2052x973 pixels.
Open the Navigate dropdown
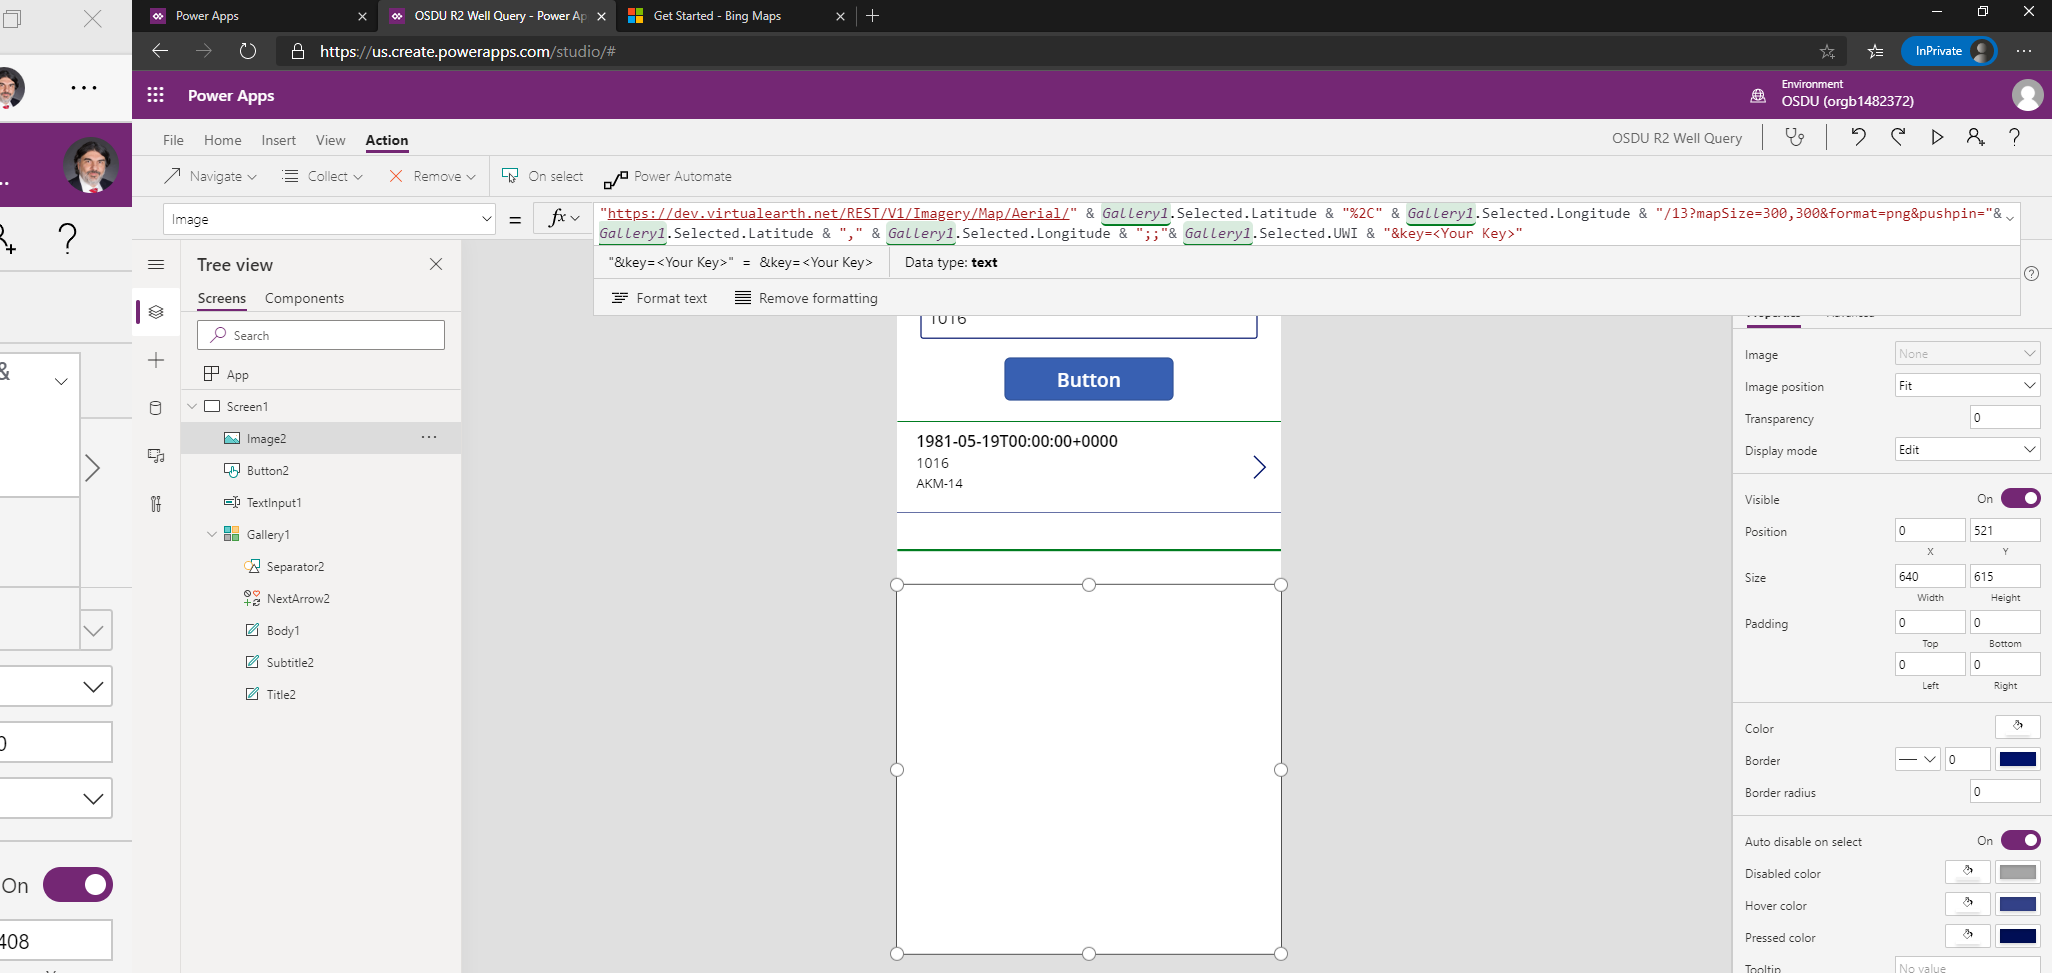[210, 176]
